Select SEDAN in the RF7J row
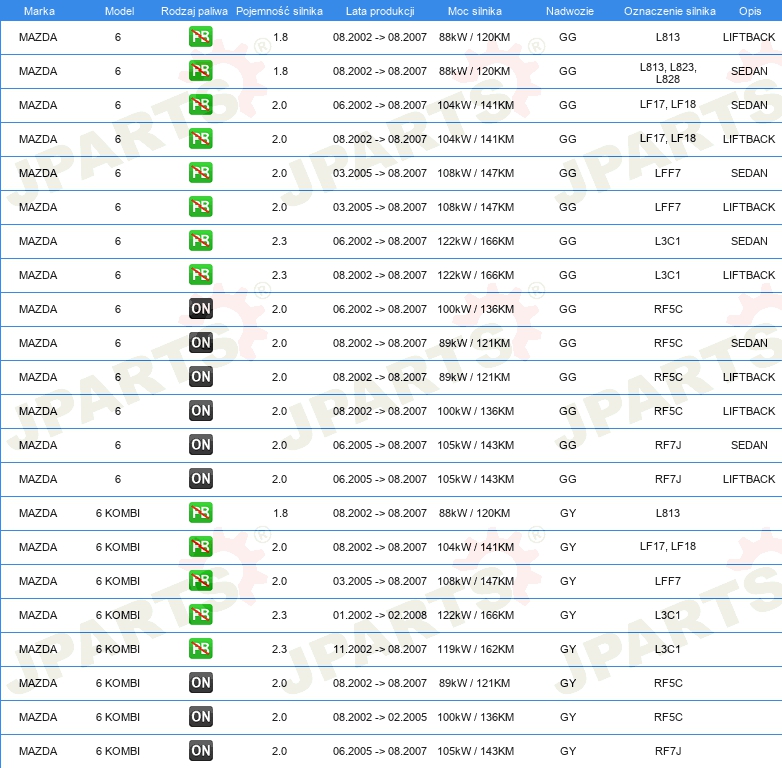 click(749, 445)
